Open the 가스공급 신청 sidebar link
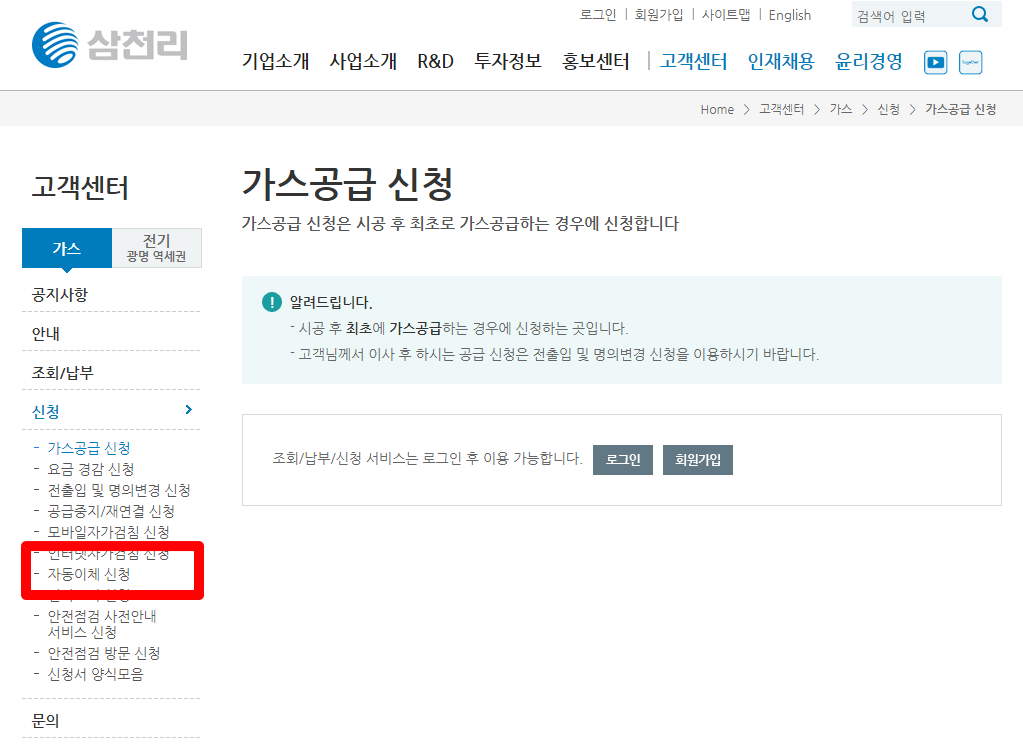This screenshot has width=1023, height=746. click(x=86, y=447)
